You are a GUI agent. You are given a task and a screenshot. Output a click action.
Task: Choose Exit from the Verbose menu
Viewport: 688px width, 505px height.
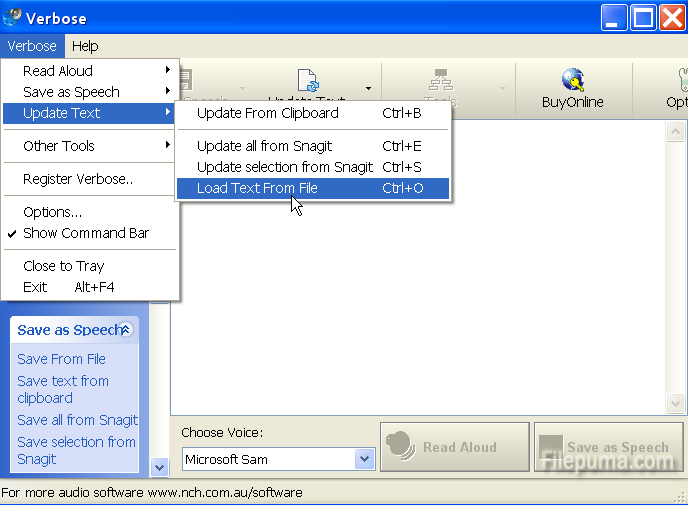point(90,287)
